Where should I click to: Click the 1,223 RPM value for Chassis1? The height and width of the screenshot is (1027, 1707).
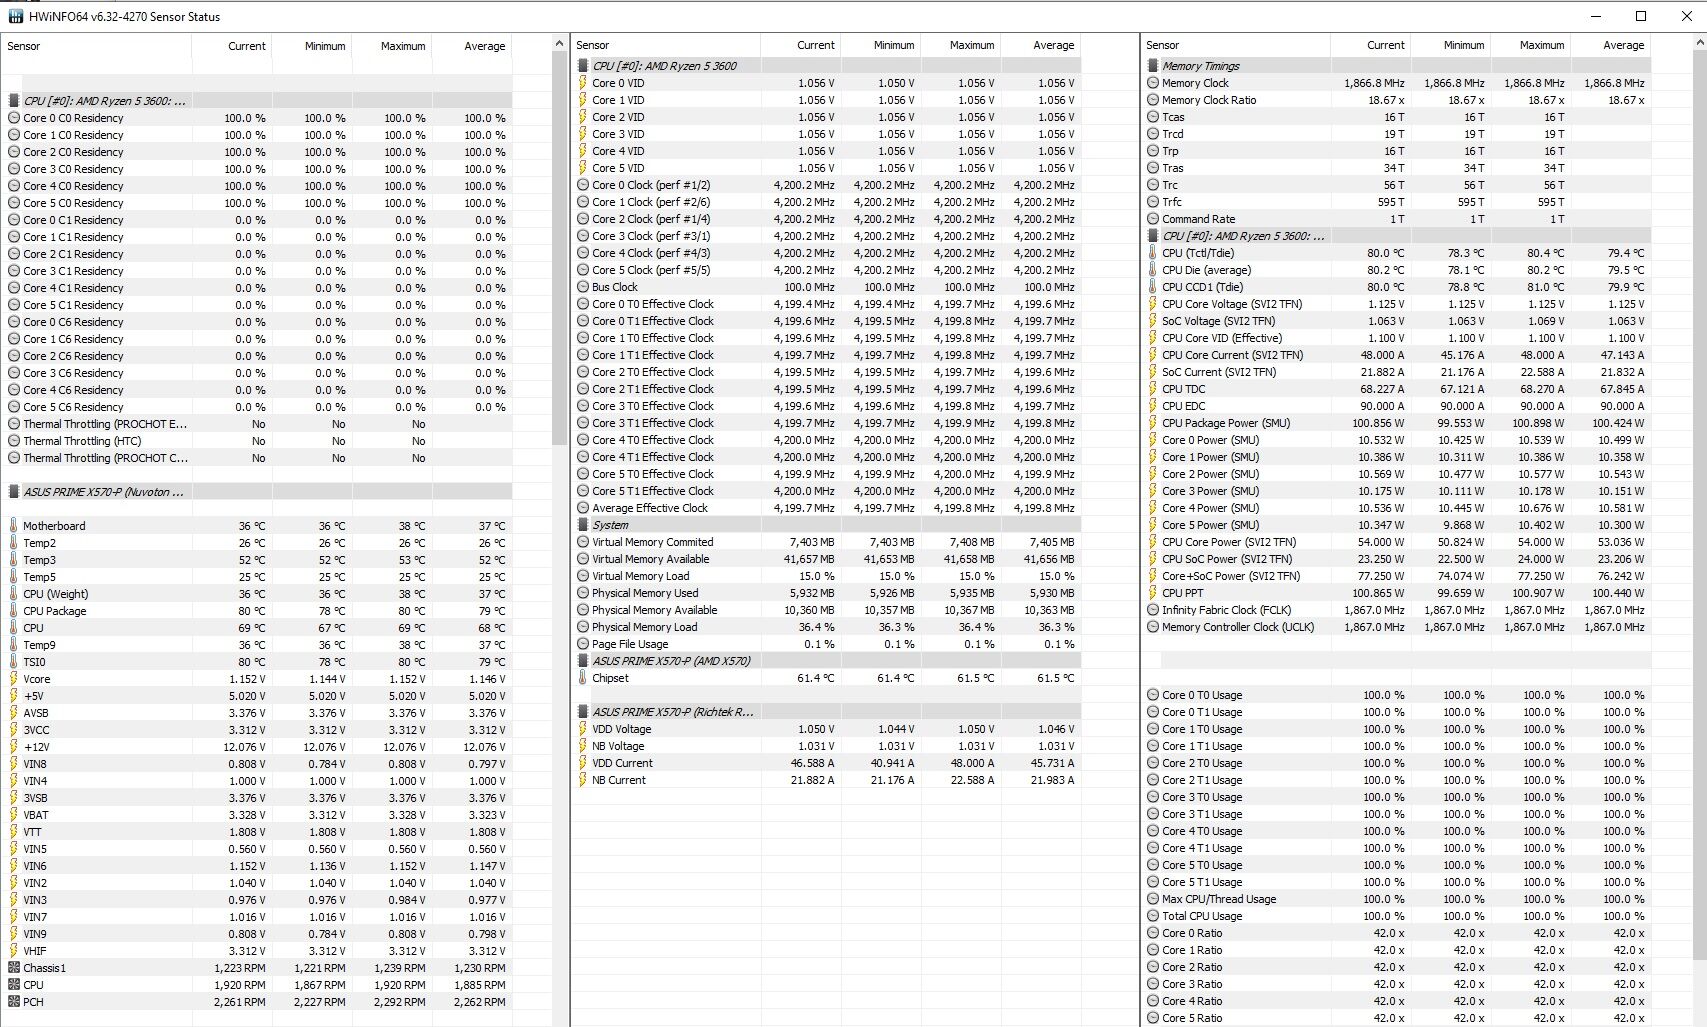coord(240,968)
